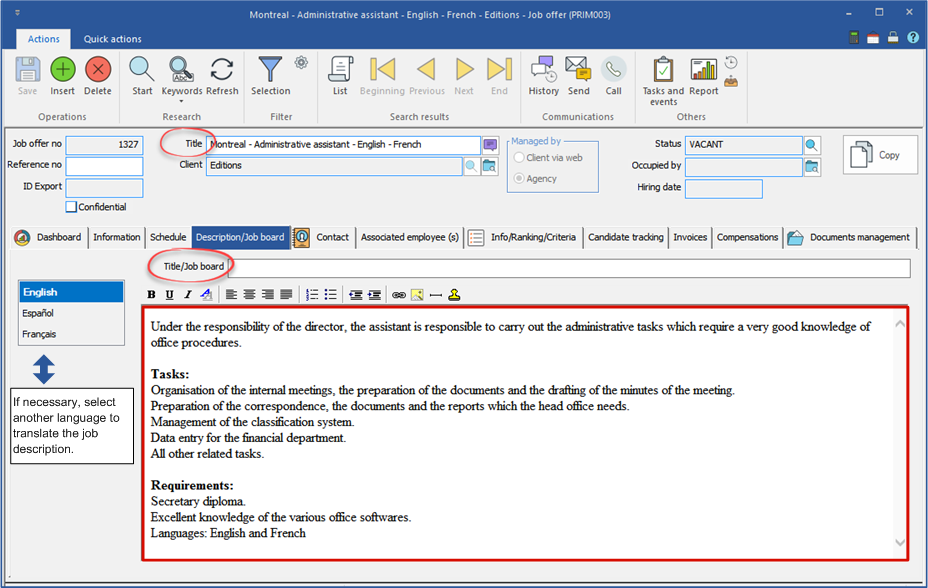
Task: Switch to the Quick actions tab
Action: tap(112, 39)
